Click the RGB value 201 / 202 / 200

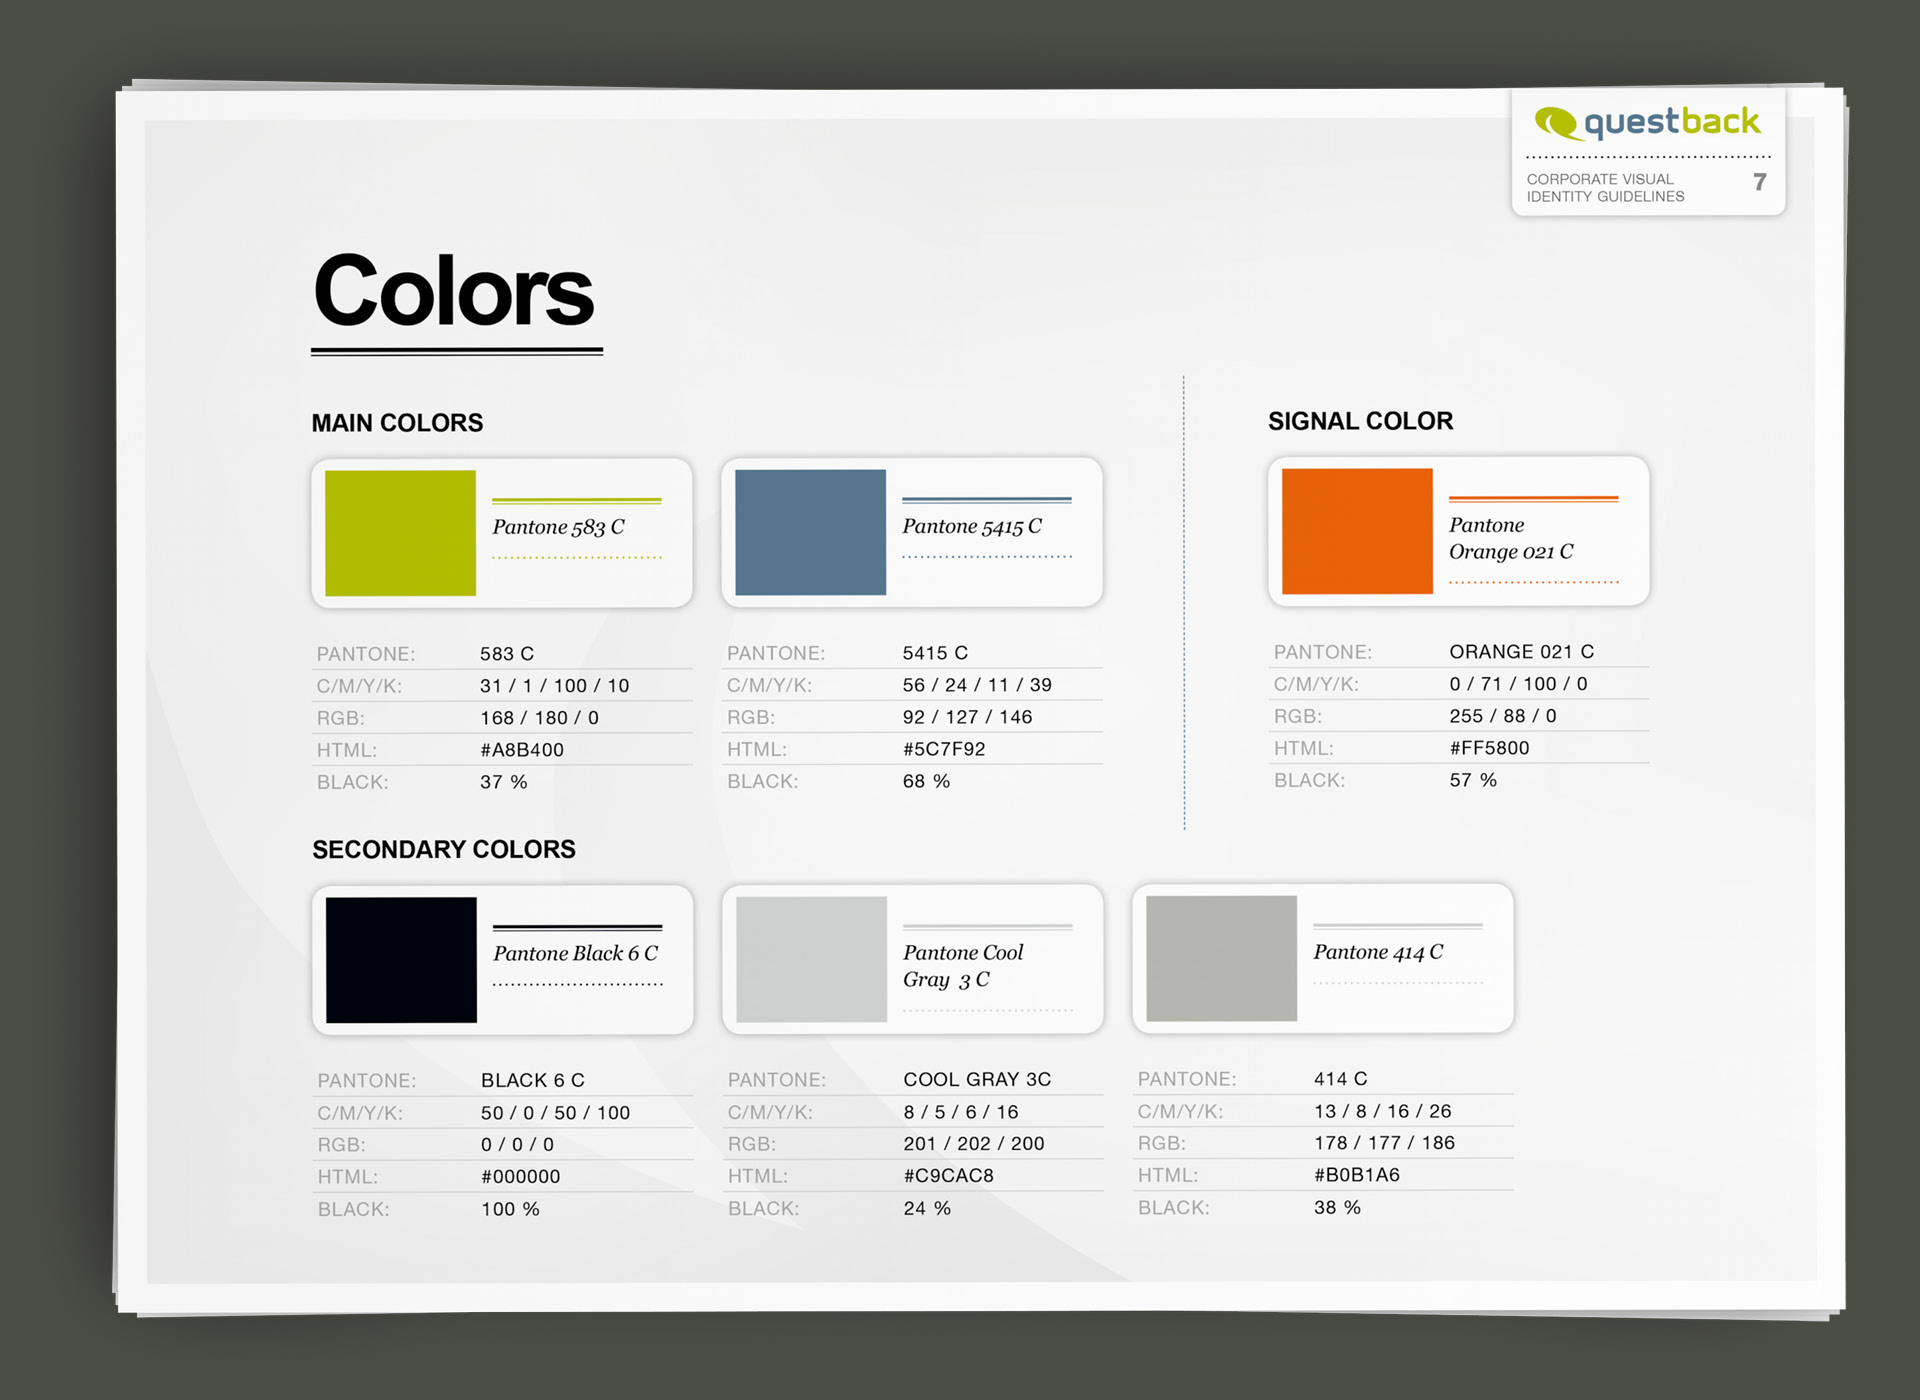click(974, 1144)
